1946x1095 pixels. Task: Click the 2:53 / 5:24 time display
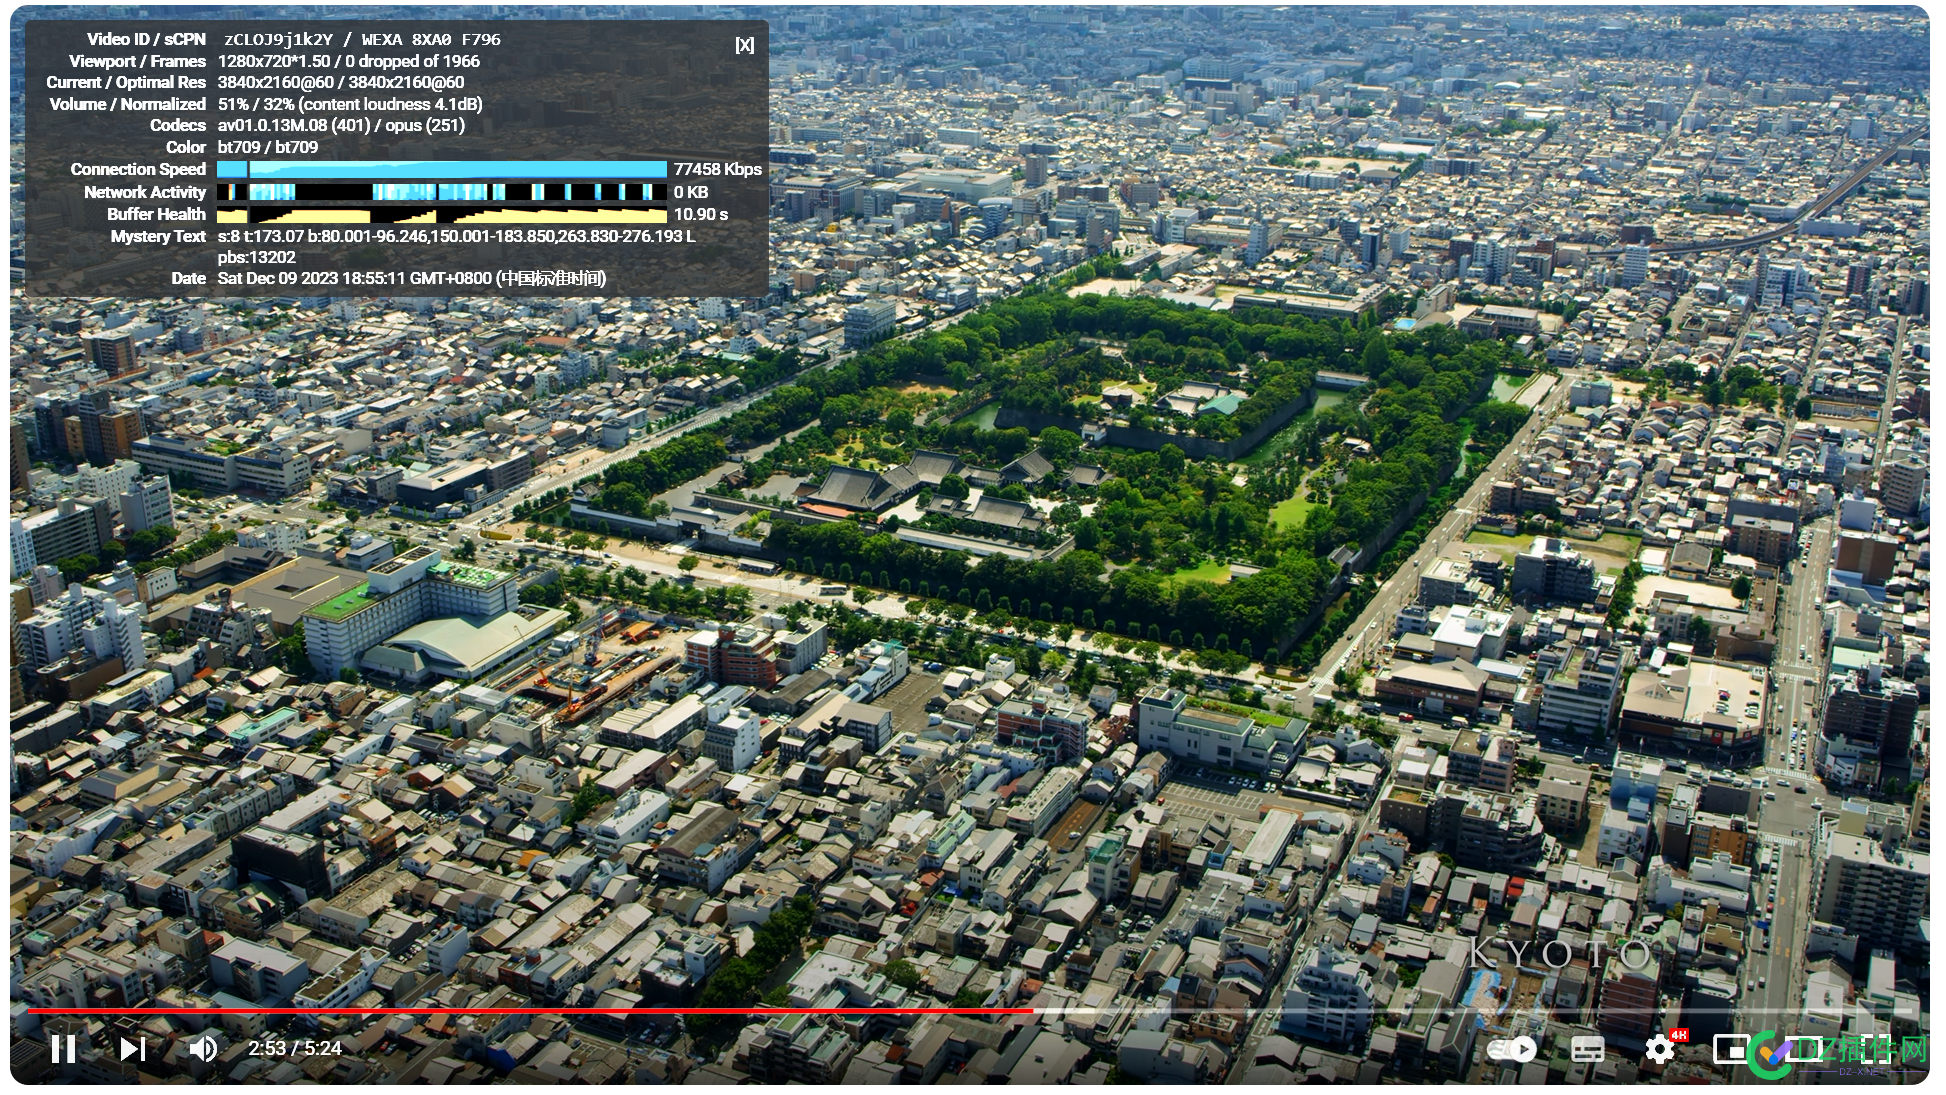(x=295, y=1048)
